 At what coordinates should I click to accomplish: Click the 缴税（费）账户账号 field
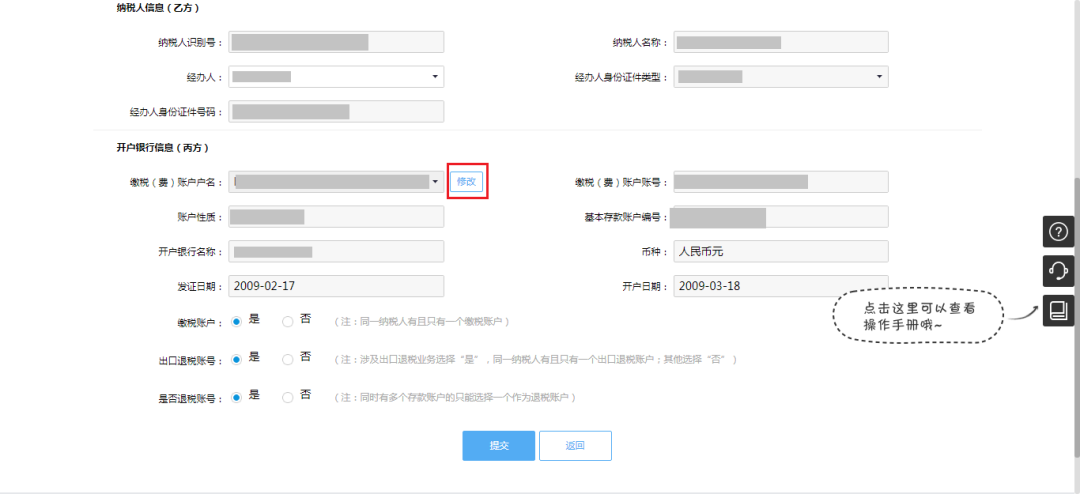(781, 182)
